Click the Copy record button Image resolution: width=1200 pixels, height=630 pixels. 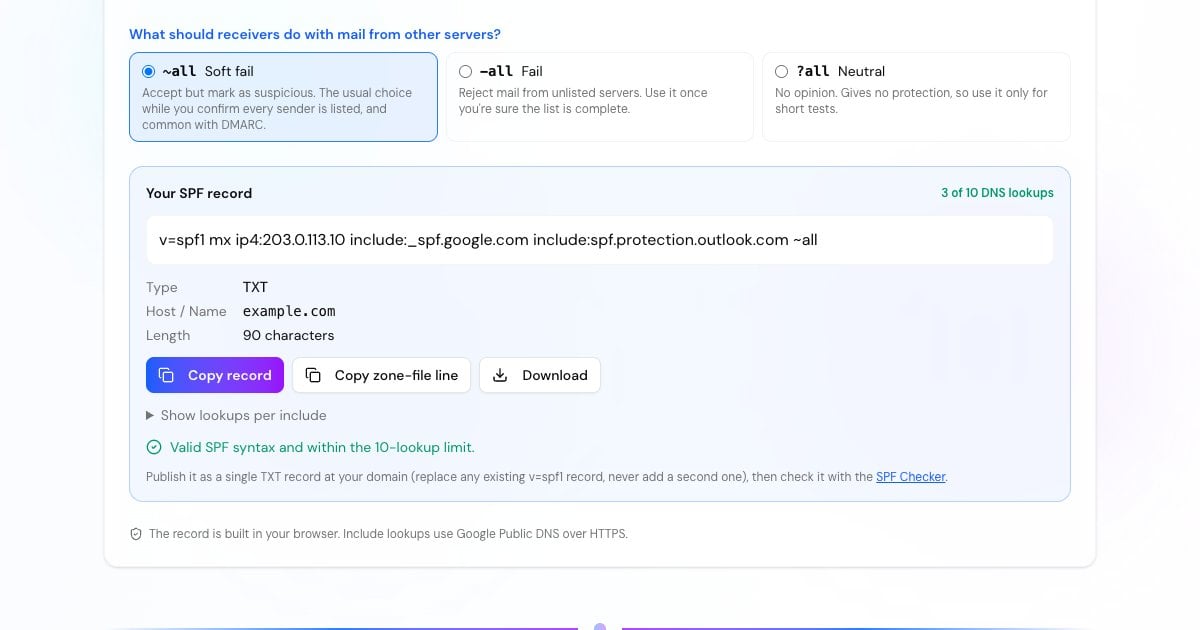tap(215, 375)
